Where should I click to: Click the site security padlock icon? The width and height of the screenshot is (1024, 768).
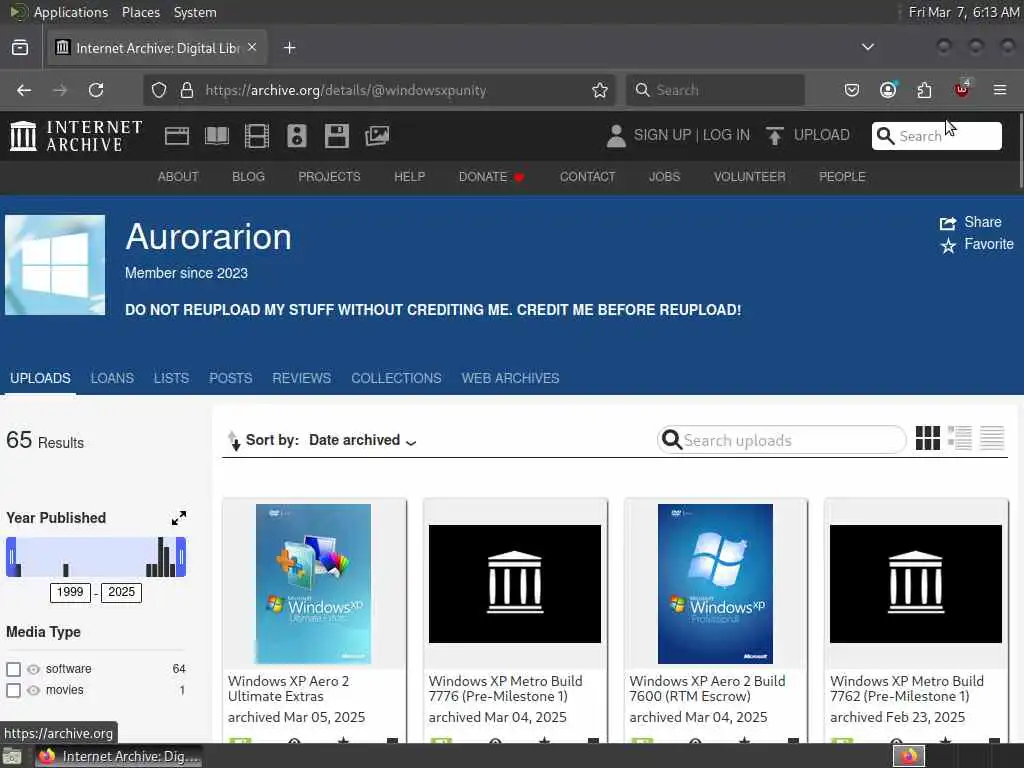tap(187, 90)
